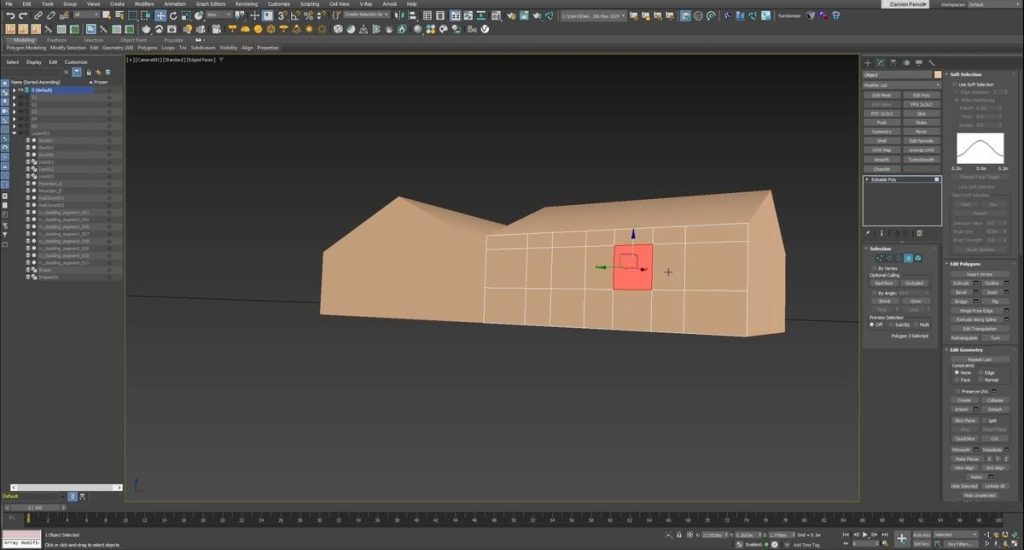Select the Vertex sub-object level icon

click(880, 258)
